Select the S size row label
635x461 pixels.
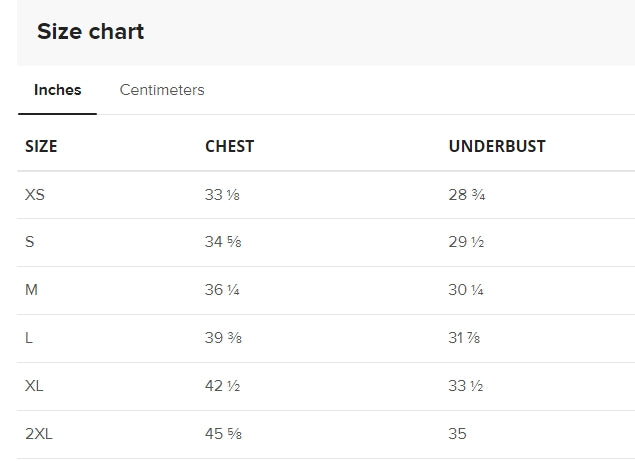[x=29, y=242]
